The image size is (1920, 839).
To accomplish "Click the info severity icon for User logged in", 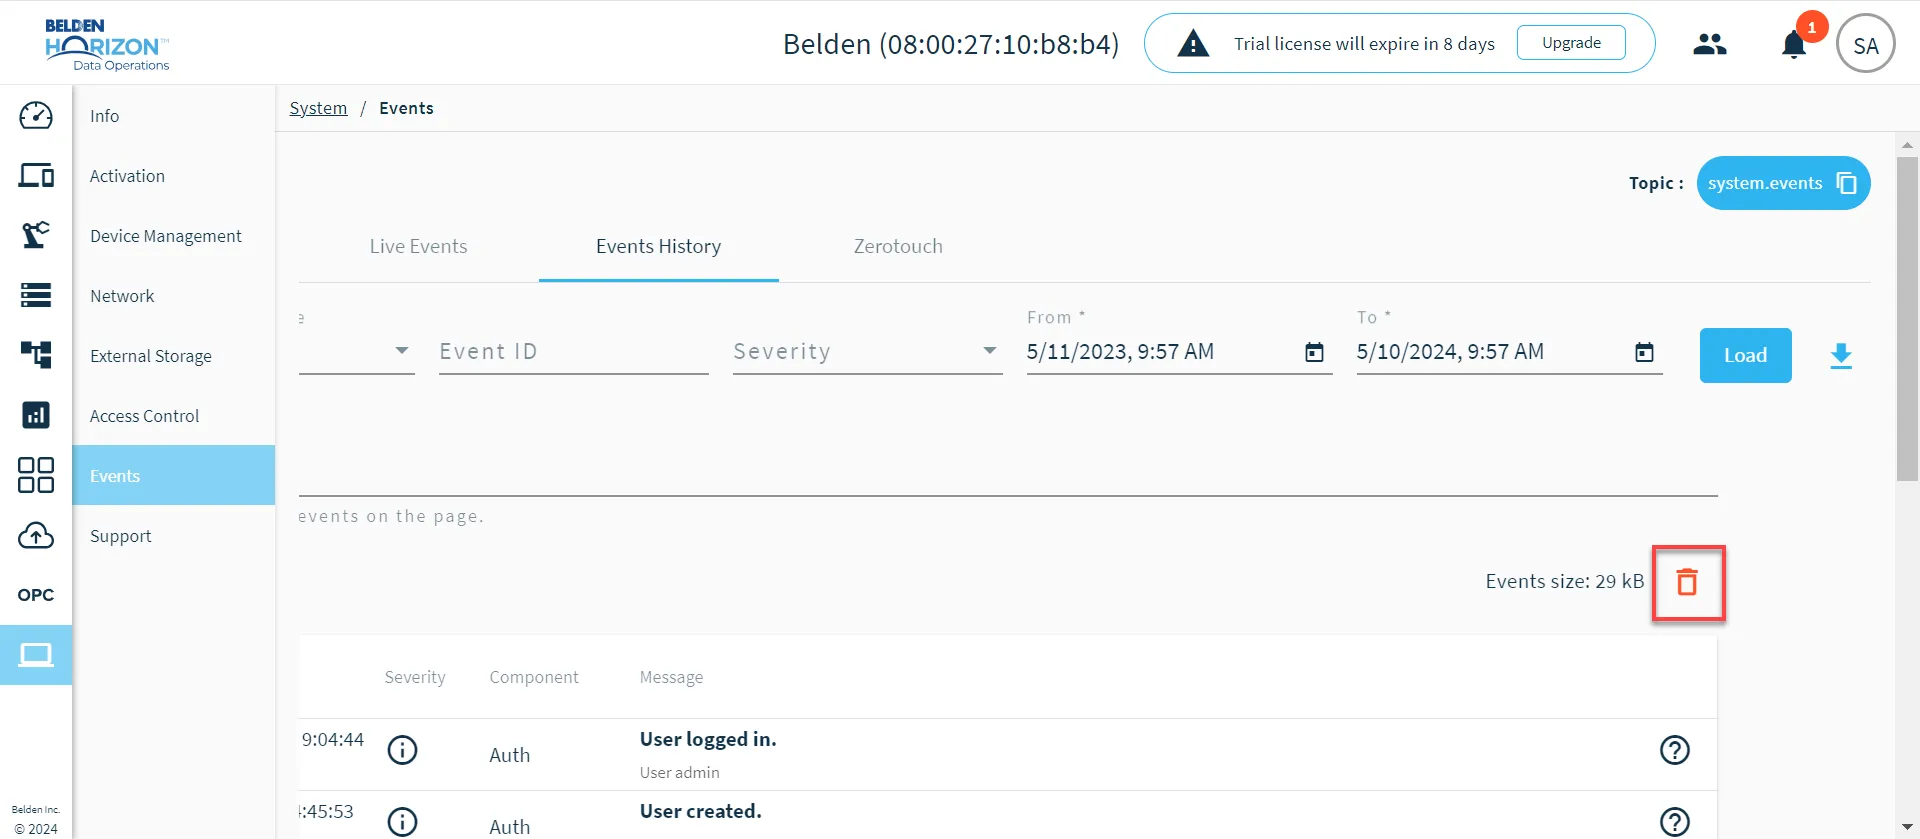I will click(402, 750).
